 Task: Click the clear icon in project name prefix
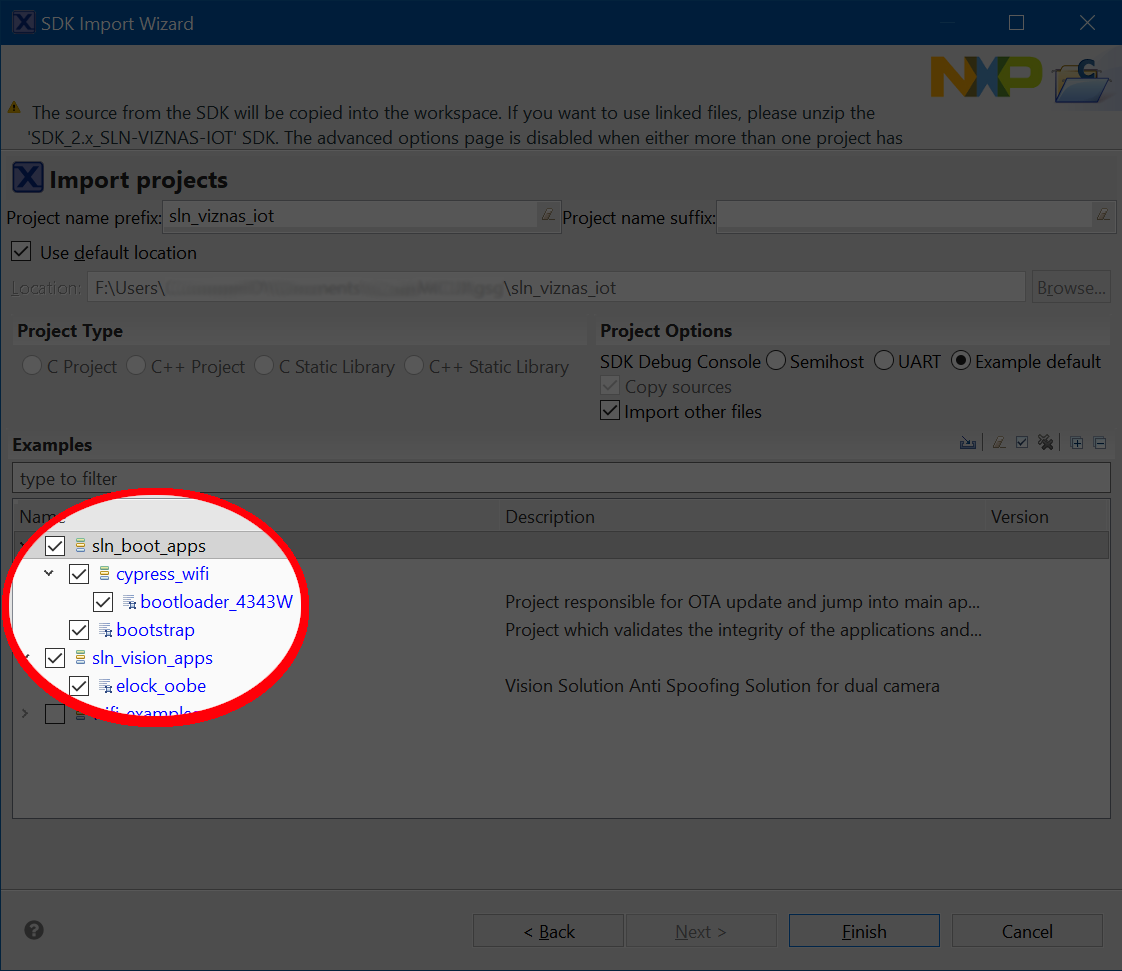click(548, 215)
